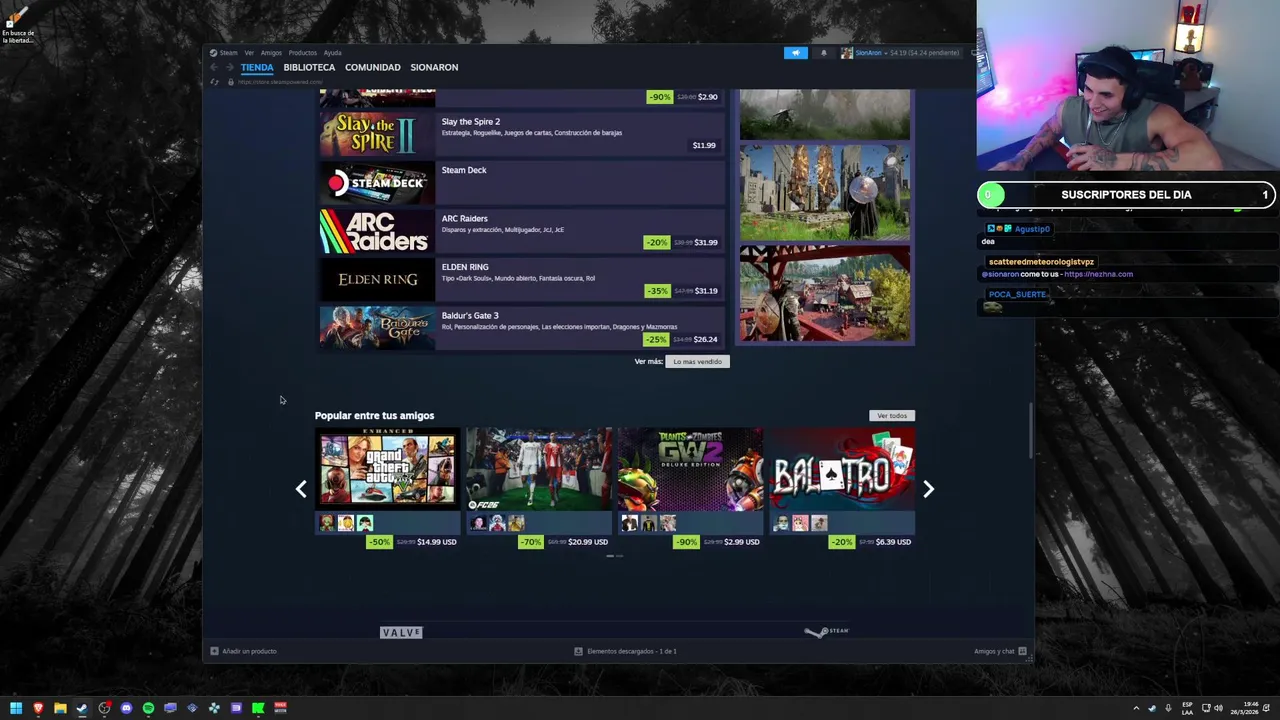The image size is (1280, 720).
Task: Open the Baldur's Gate 3 listing
Action: (521, 328)
